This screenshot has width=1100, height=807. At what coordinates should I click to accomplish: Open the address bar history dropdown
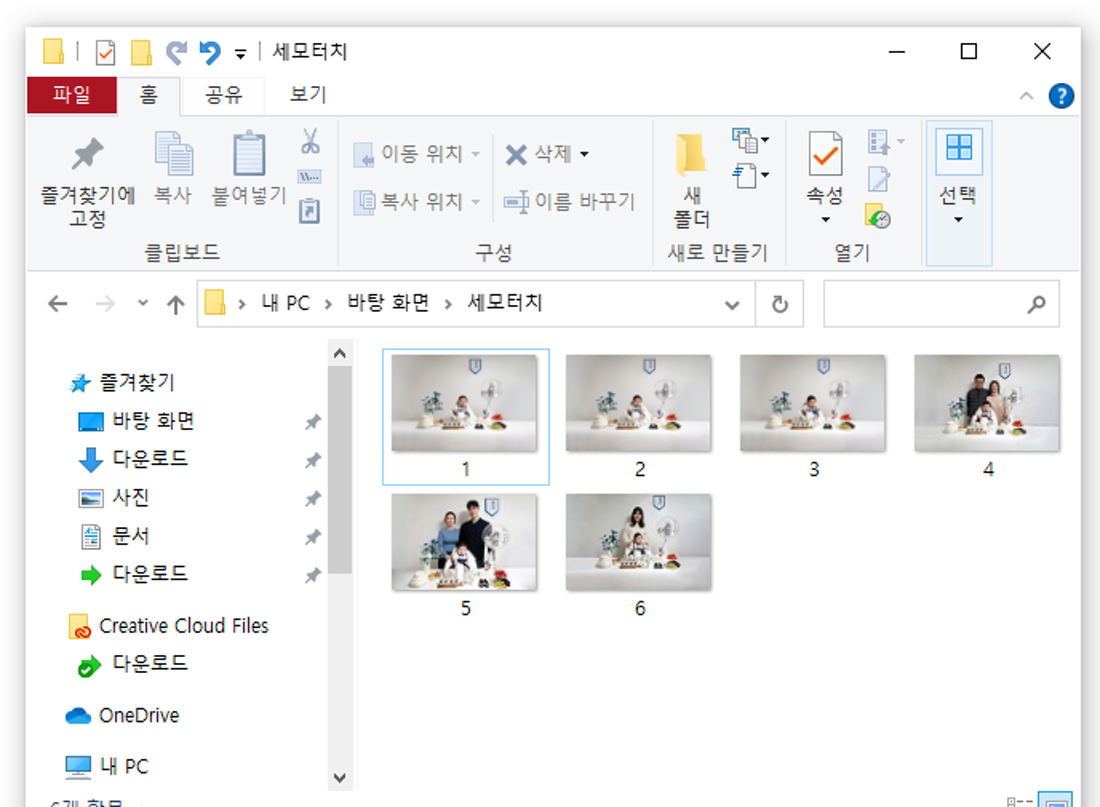coord(732,305)
